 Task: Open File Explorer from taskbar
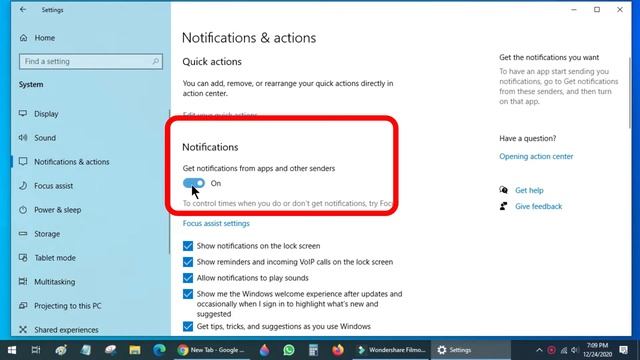click(135, 350)
